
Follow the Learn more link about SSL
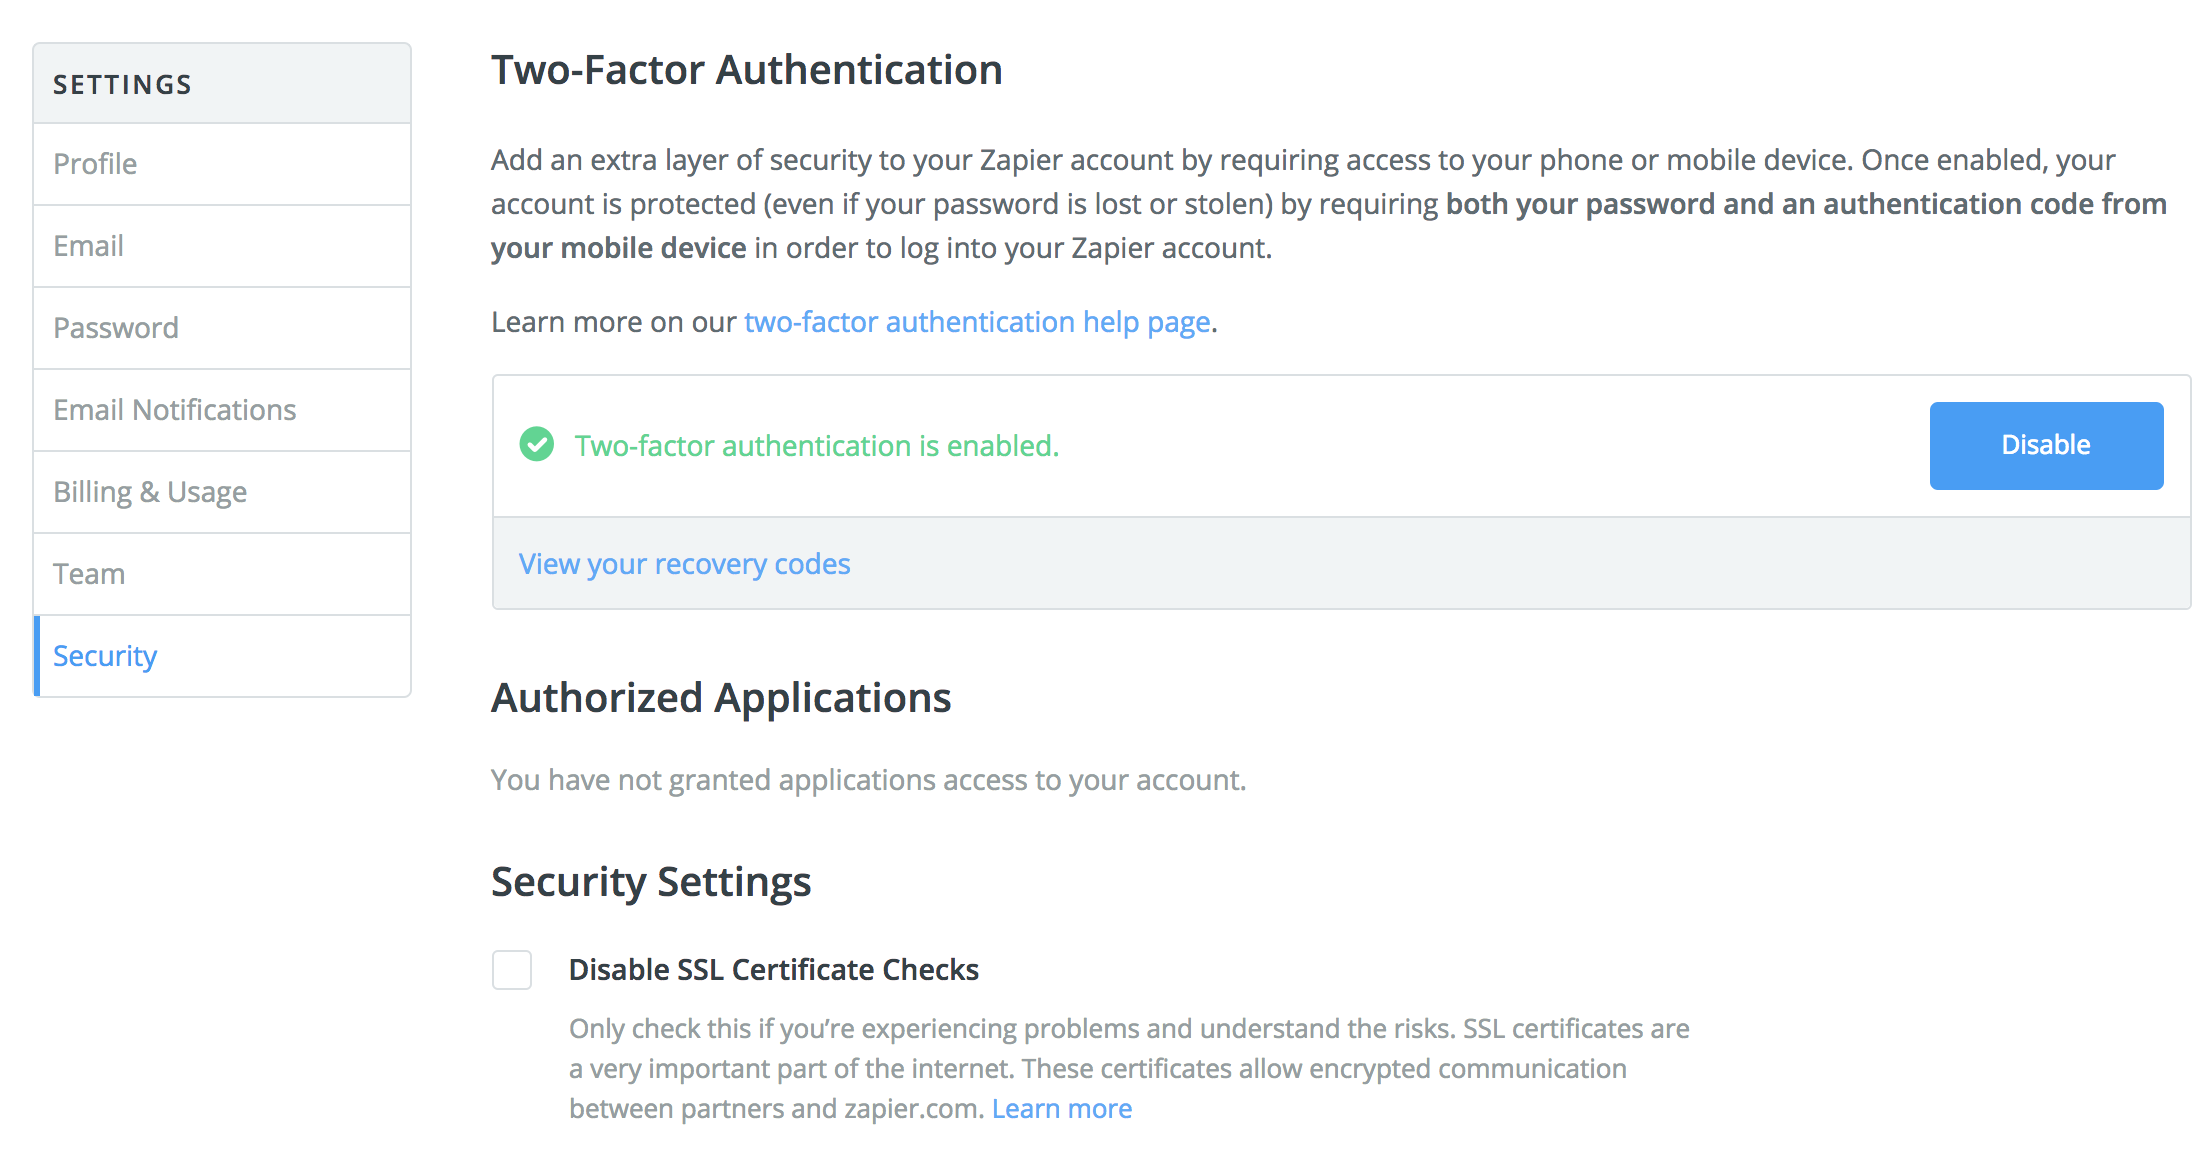coord(1061,1108)
